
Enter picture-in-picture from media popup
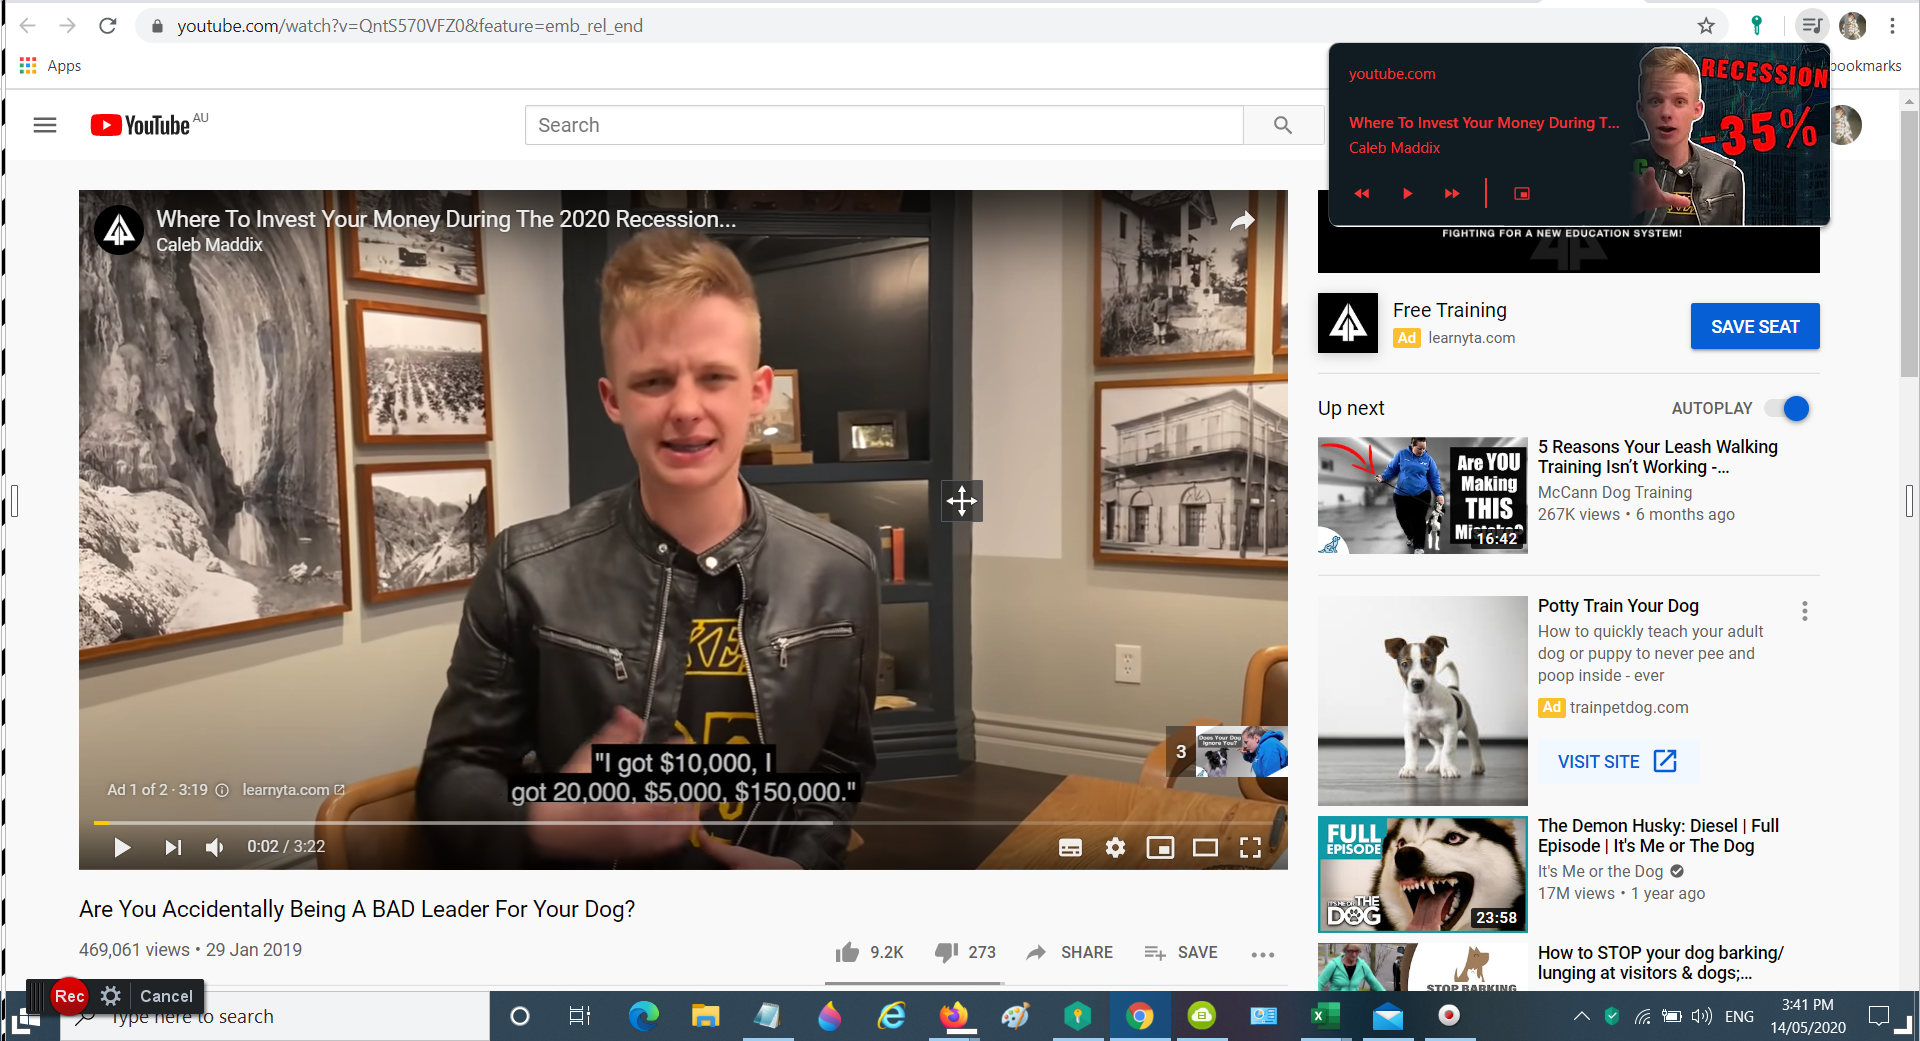coord(1522,193)
